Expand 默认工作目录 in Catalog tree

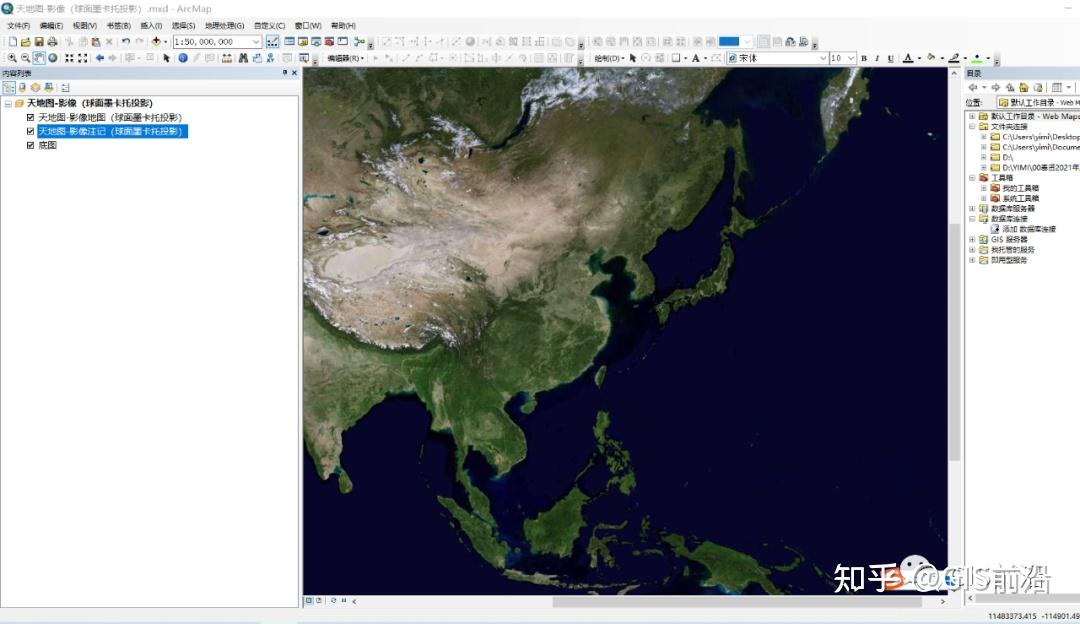tap(972, 116)
